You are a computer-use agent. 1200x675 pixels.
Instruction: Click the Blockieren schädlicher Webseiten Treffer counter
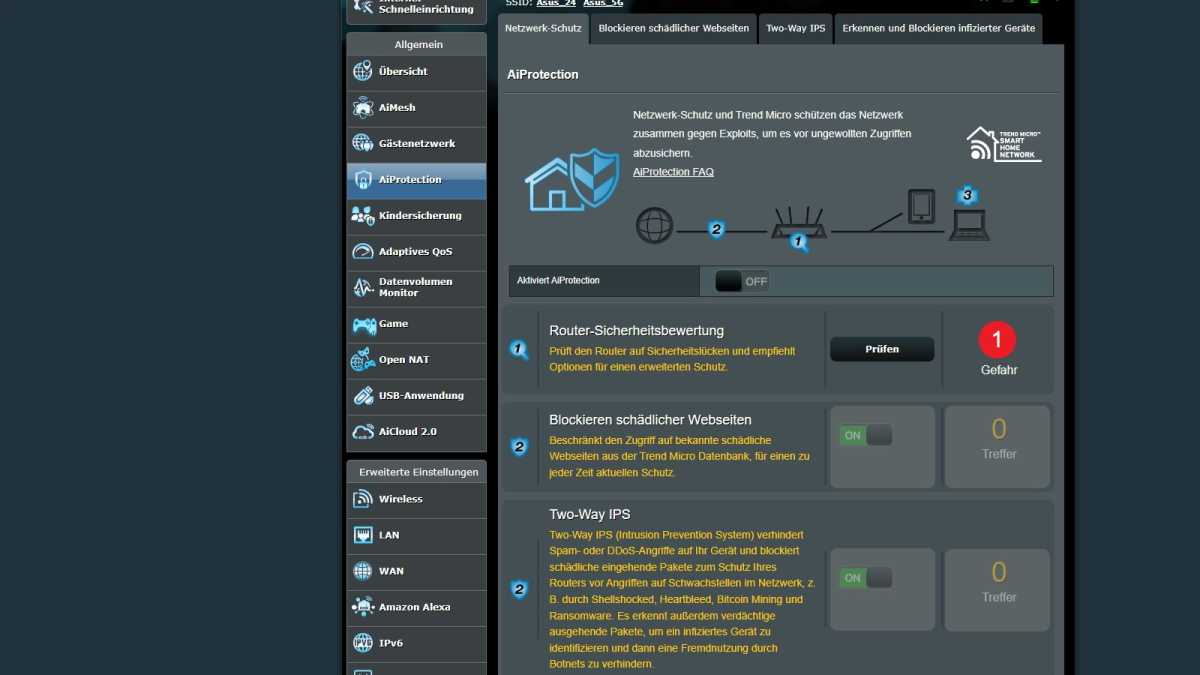pyautogui.click(x=998, y=446)
